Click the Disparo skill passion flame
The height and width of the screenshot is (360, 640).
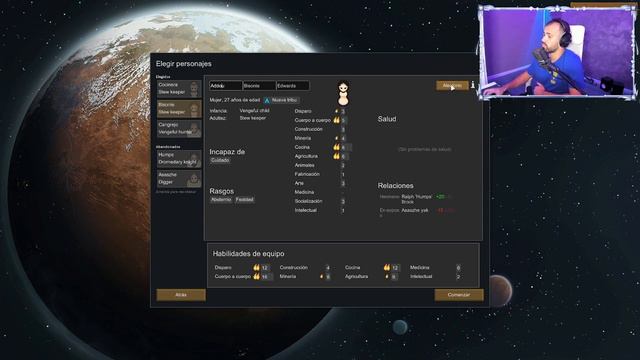[x=337, y=111]
